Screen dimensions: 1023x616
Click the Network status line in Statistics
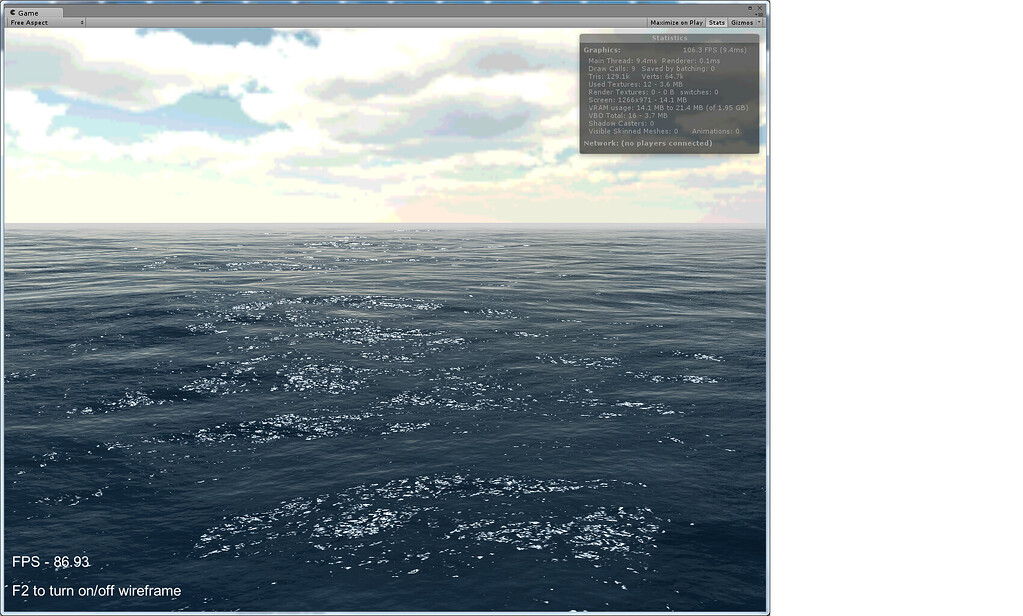click(647, 144)
